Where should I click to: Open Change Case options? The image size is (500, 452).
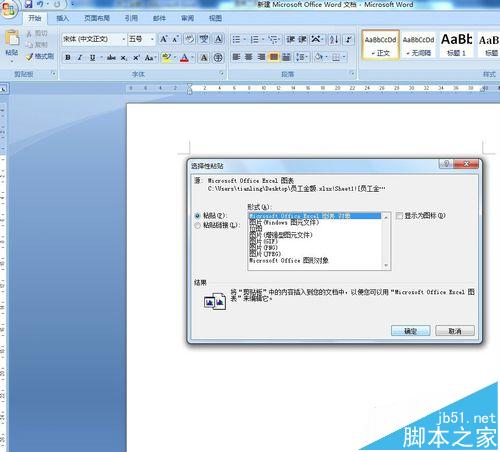(x=150, y=57)
